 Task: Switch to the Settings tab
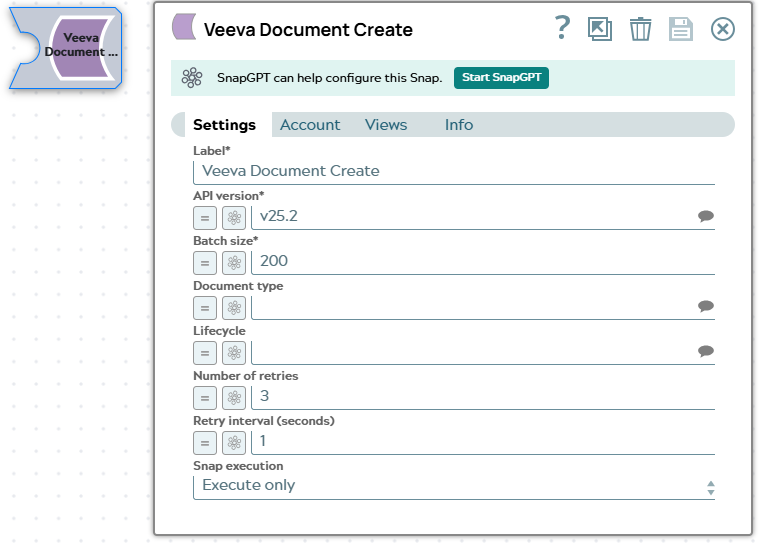coord(224,125)
